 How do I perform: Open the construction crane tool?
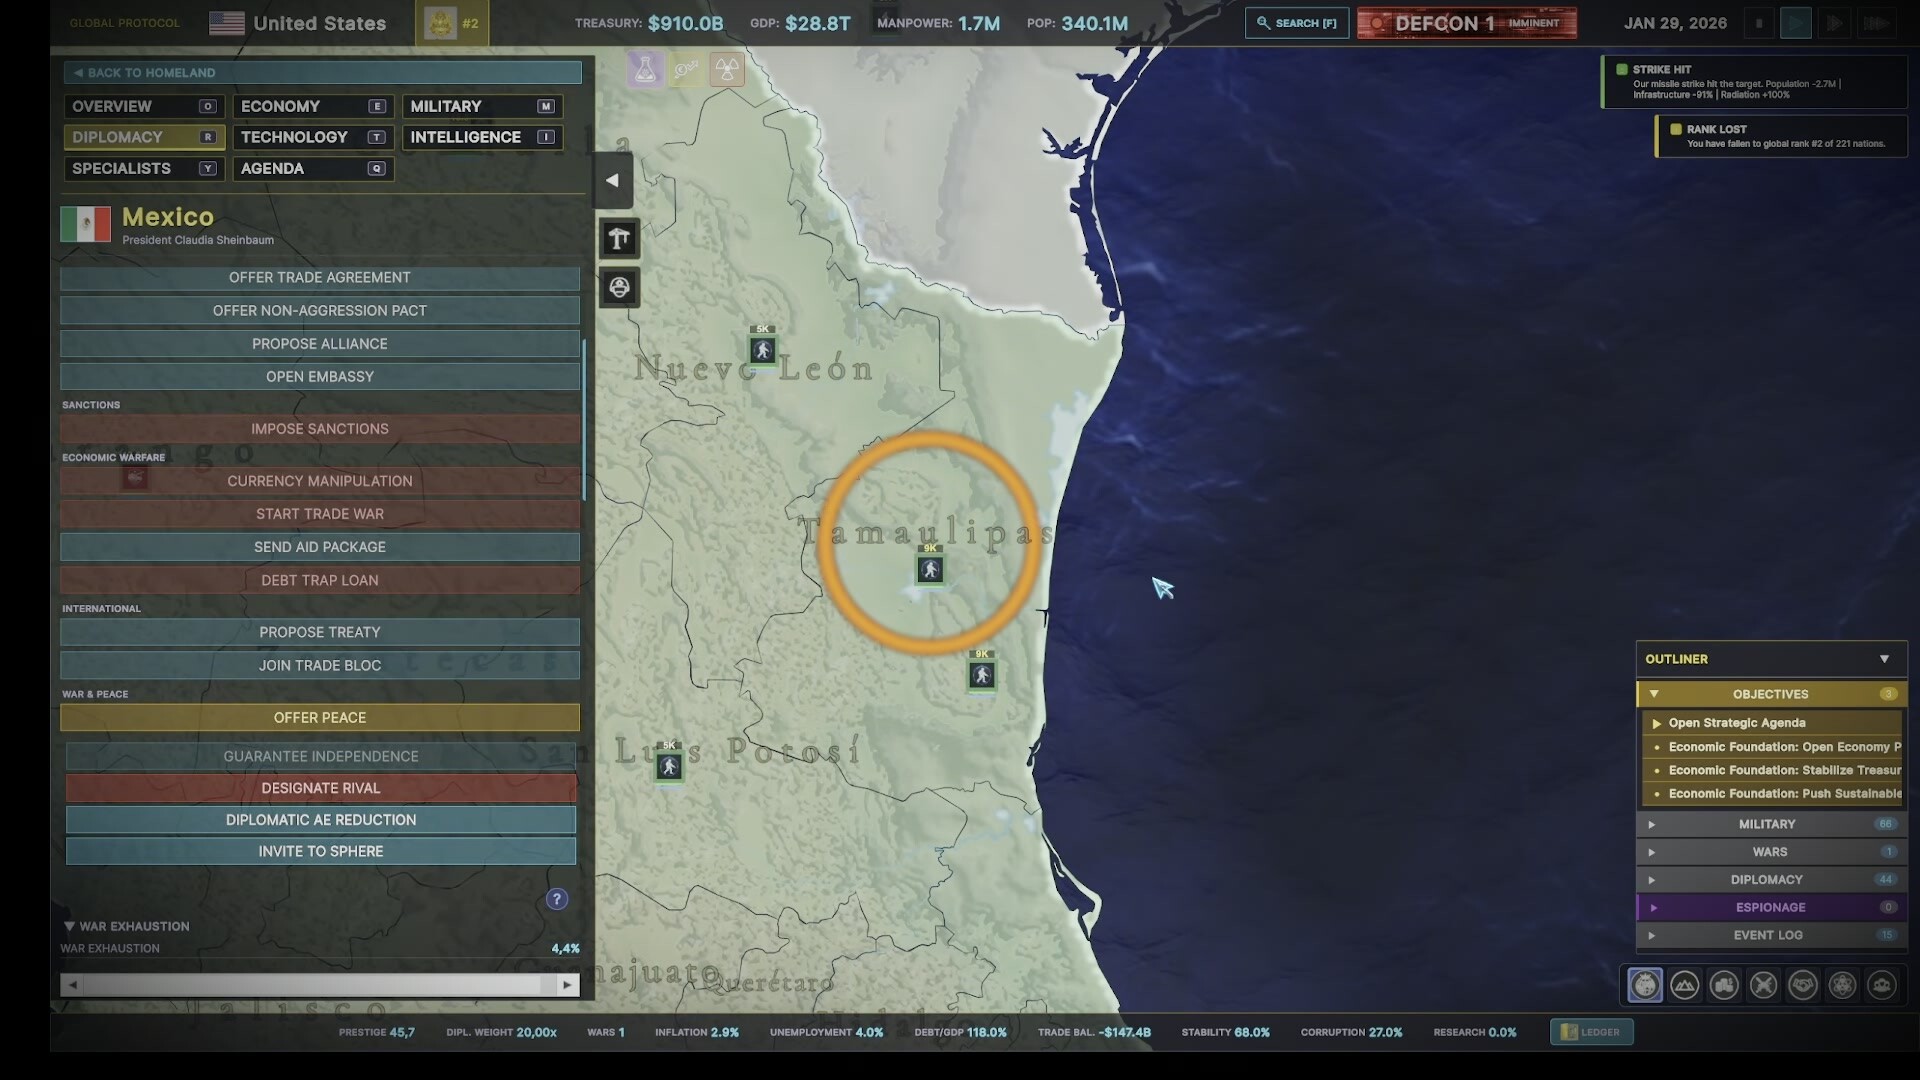[x=619, y=238]
